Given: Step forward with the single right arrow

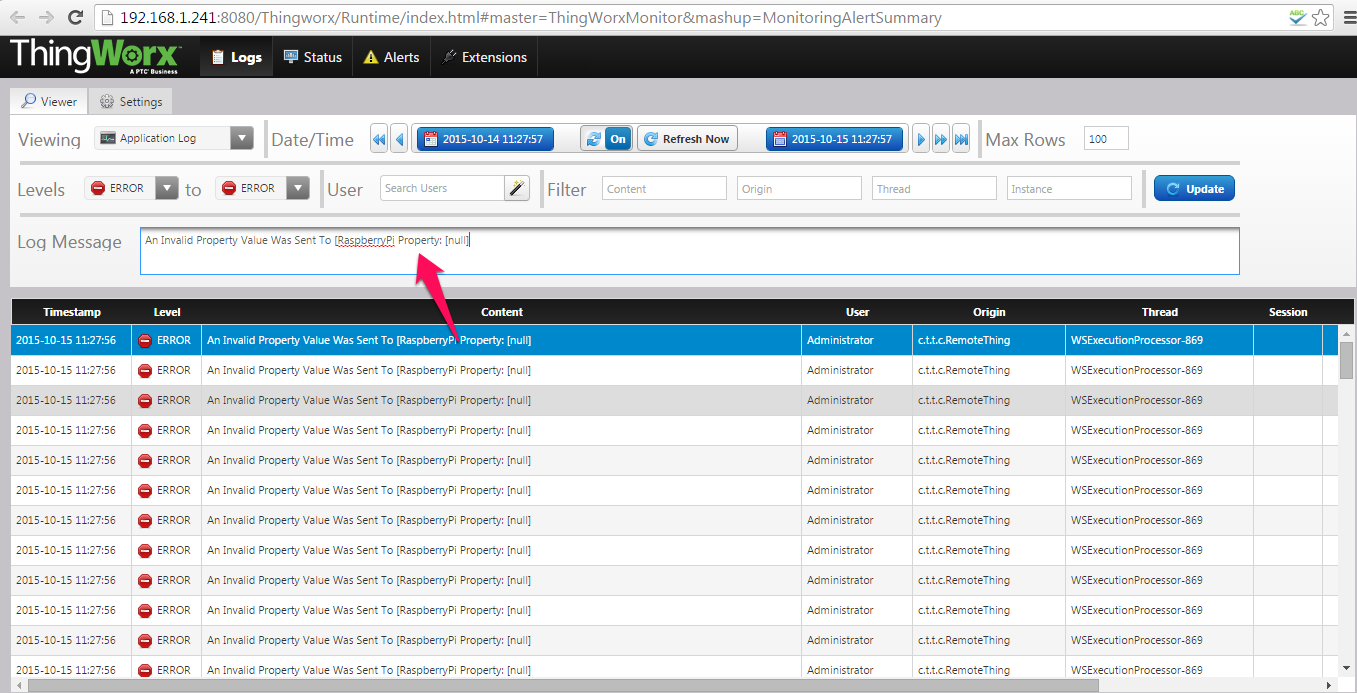Looking at the screenshot, I should point(921,139).
